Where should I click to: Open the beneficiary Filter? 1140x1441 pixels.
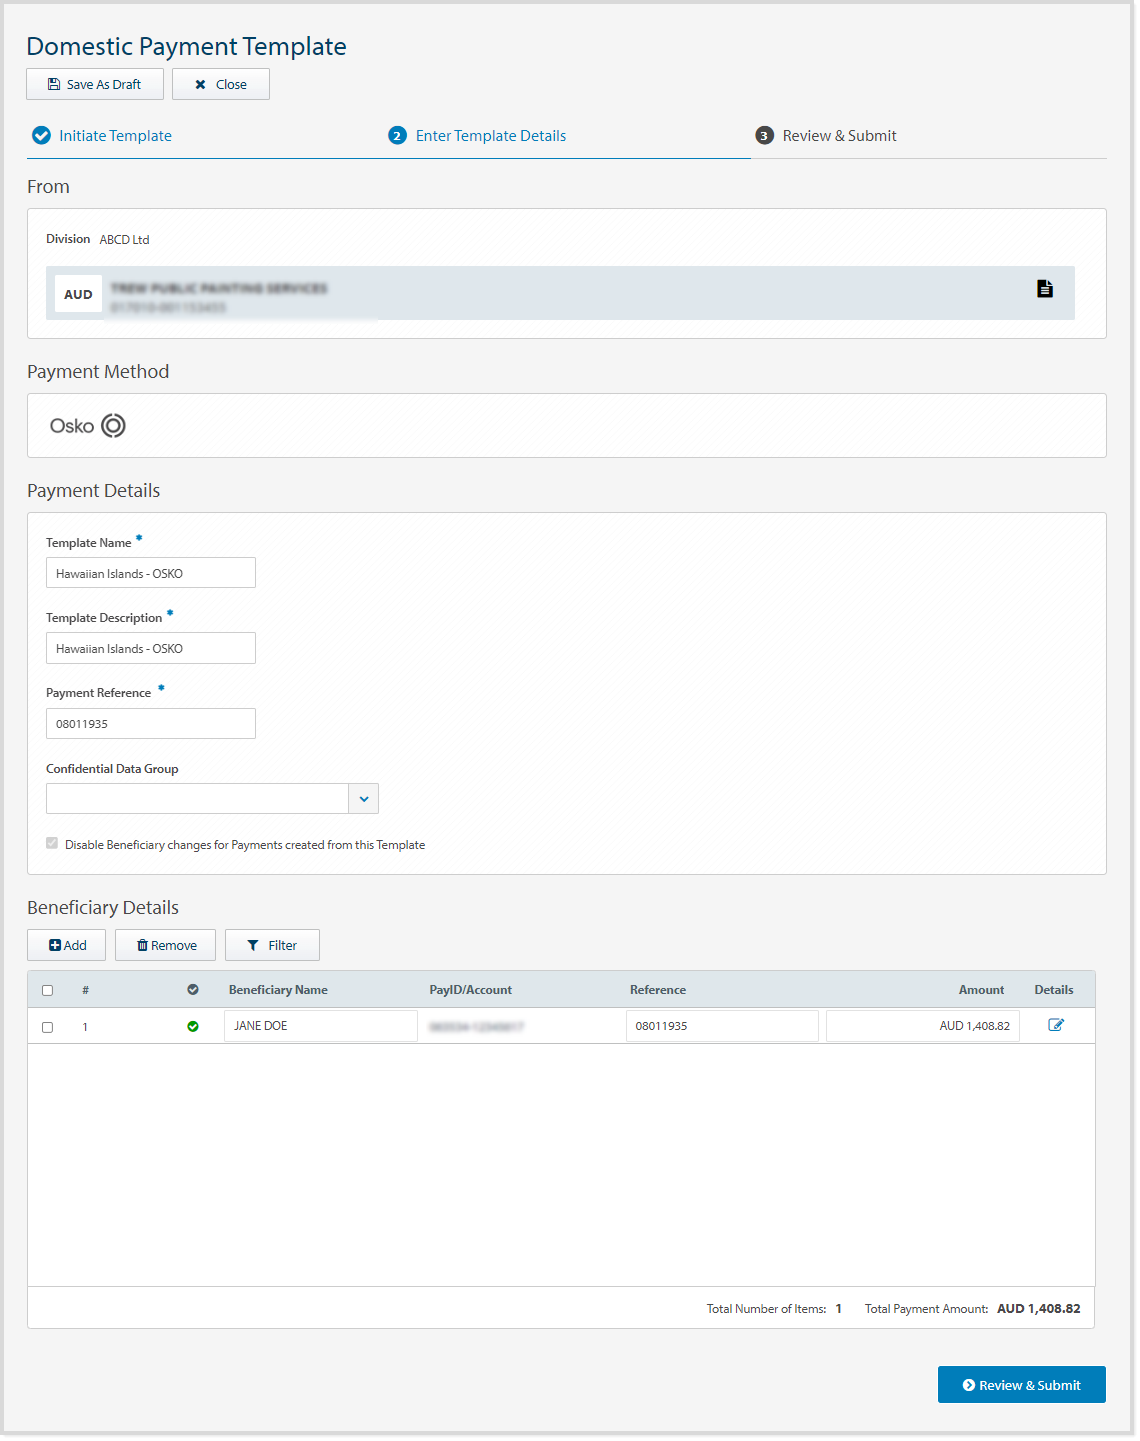coord(272,945)
